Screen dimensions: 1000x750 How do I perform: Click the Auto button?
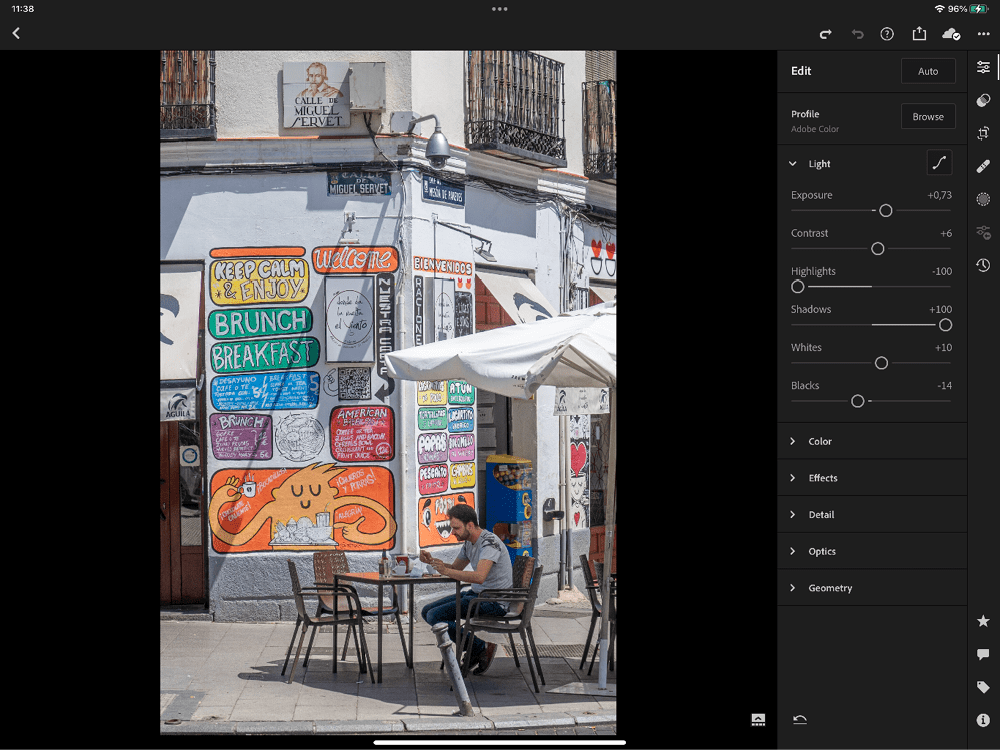[x=928, y=71]
